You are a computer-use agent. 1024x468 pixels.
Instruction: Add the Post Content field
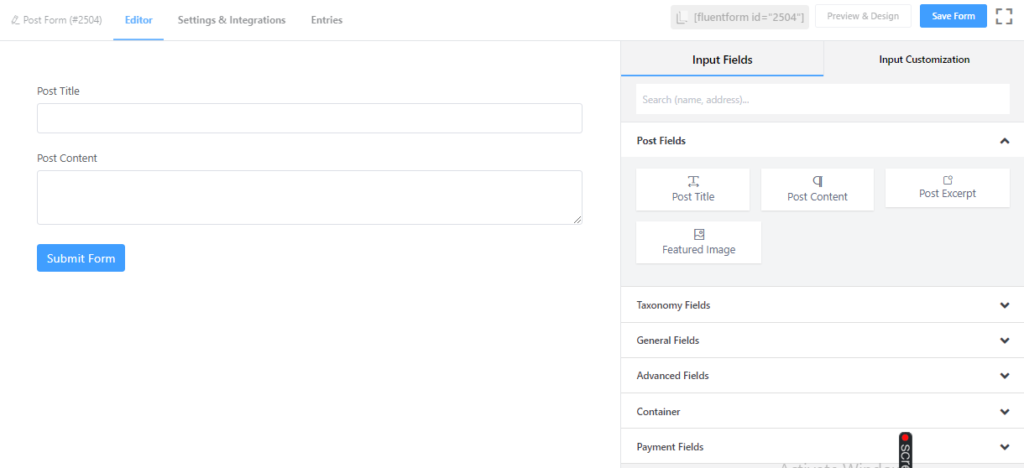(817, 189)
